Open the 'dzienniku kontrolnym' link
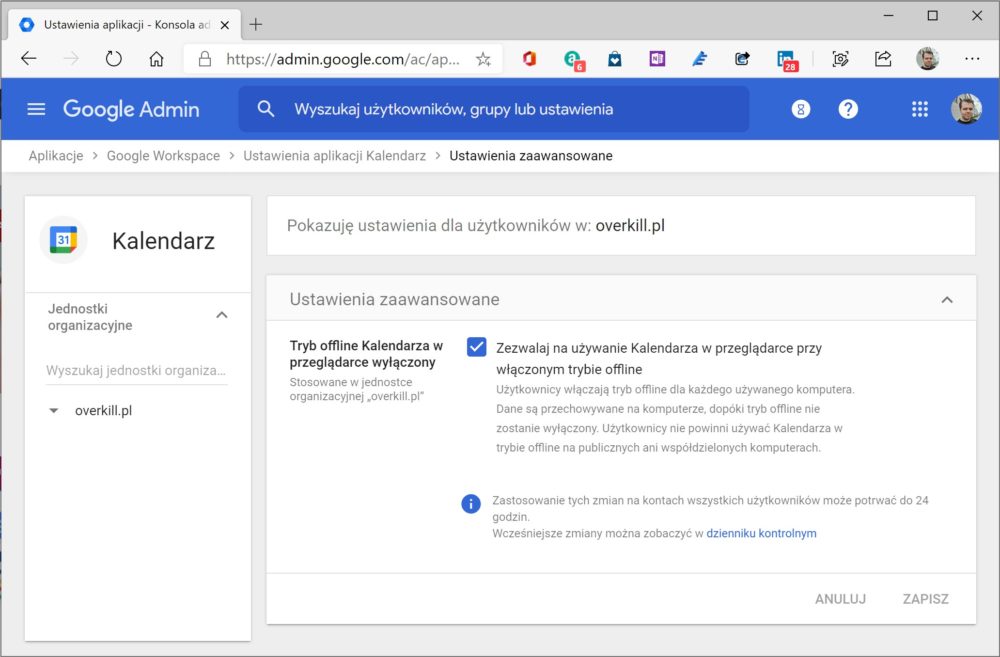 click(x=761, y=533)
